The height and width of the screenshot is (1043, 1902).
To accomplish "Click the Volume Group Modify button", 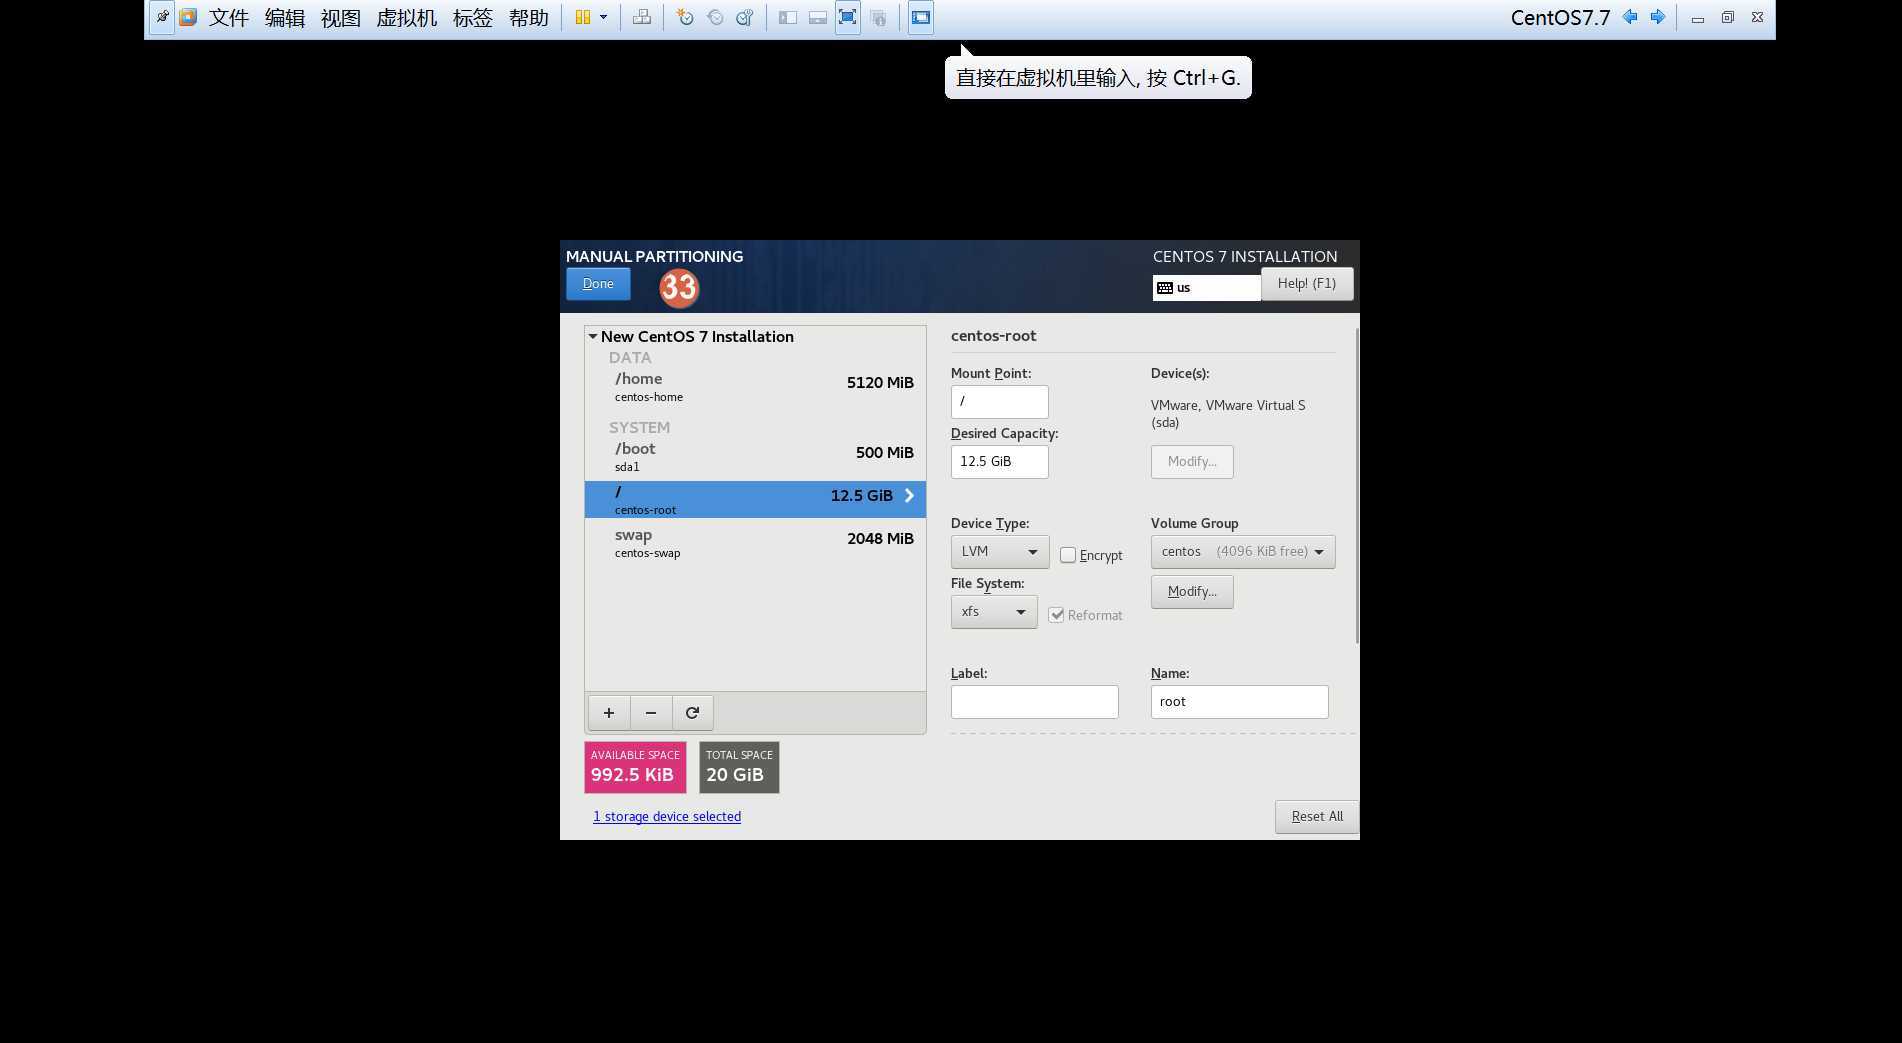I will point(1192,592).
